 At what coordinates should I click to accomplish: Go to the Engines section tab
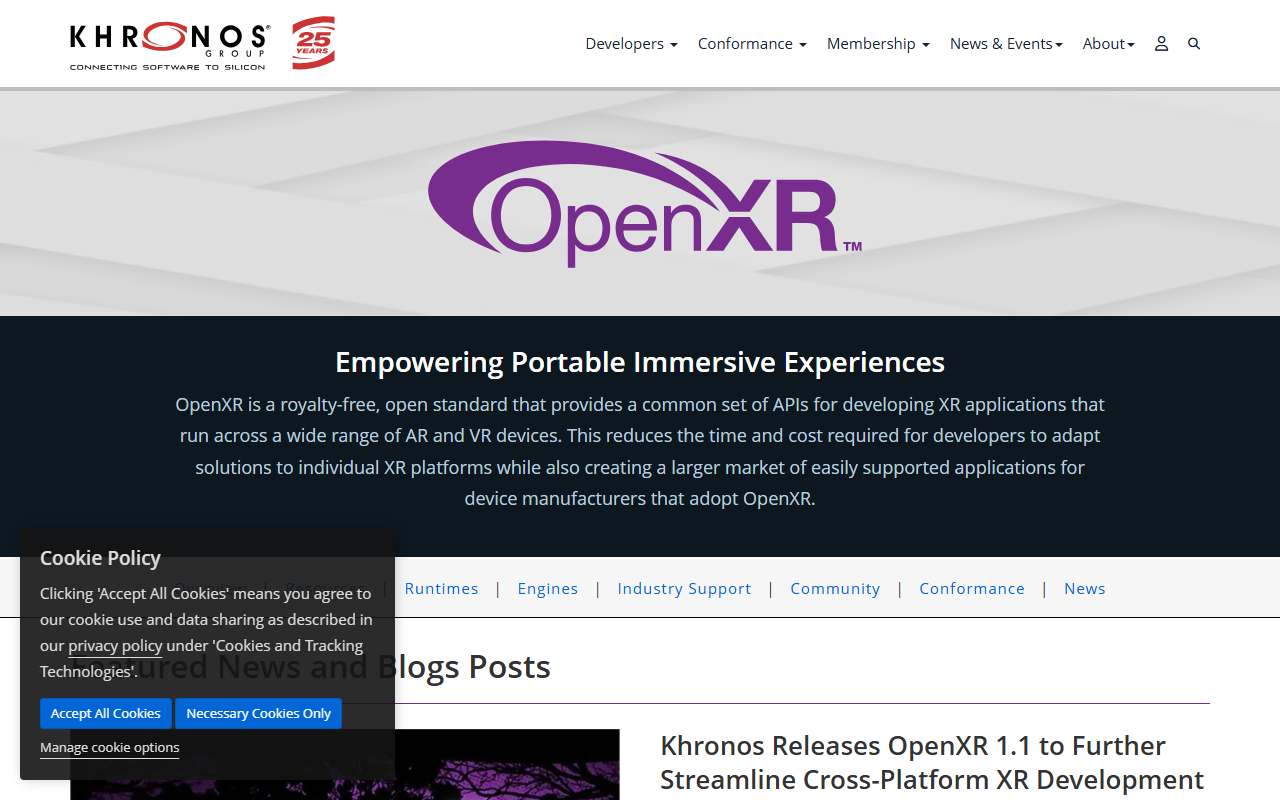pyautogui.click(x=548, y=589)
